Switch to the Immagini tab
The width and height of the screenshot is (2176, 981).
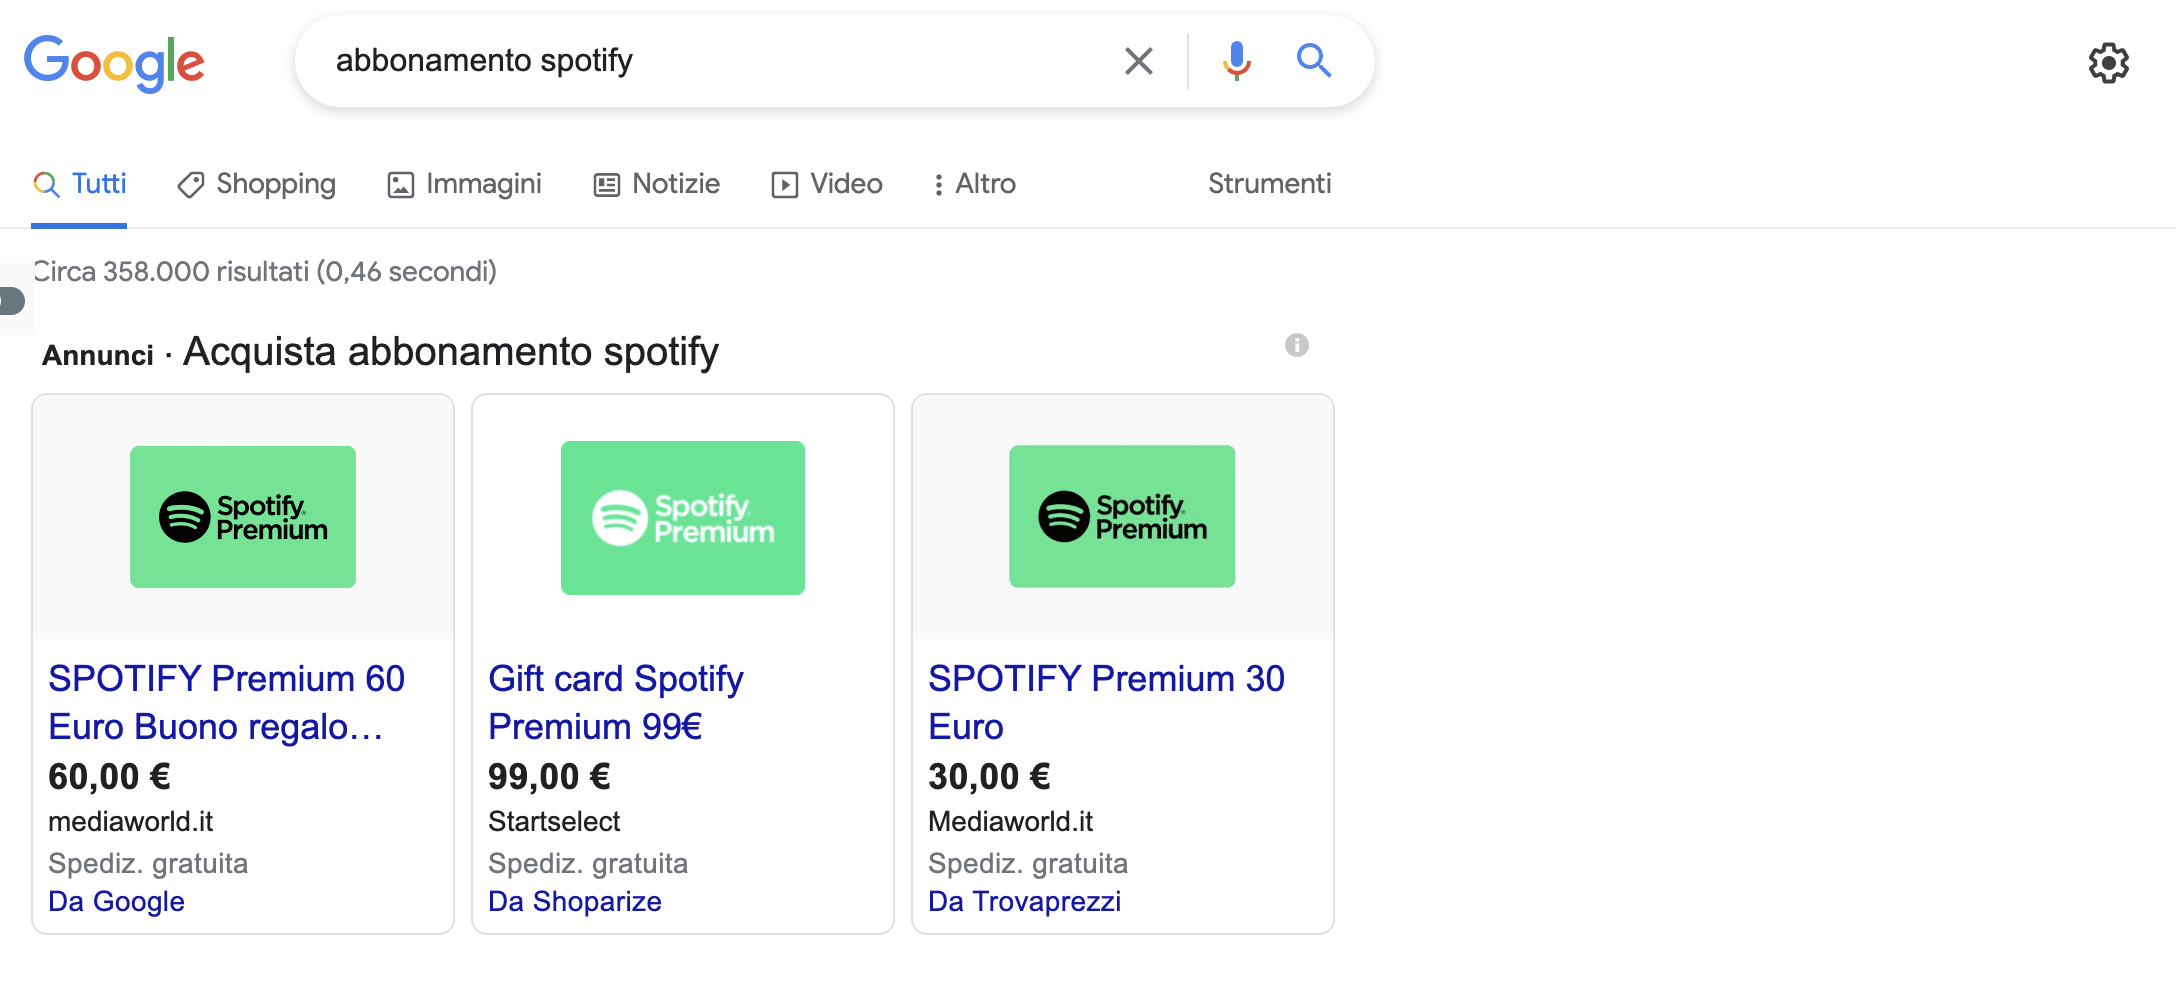click(465, 184)
